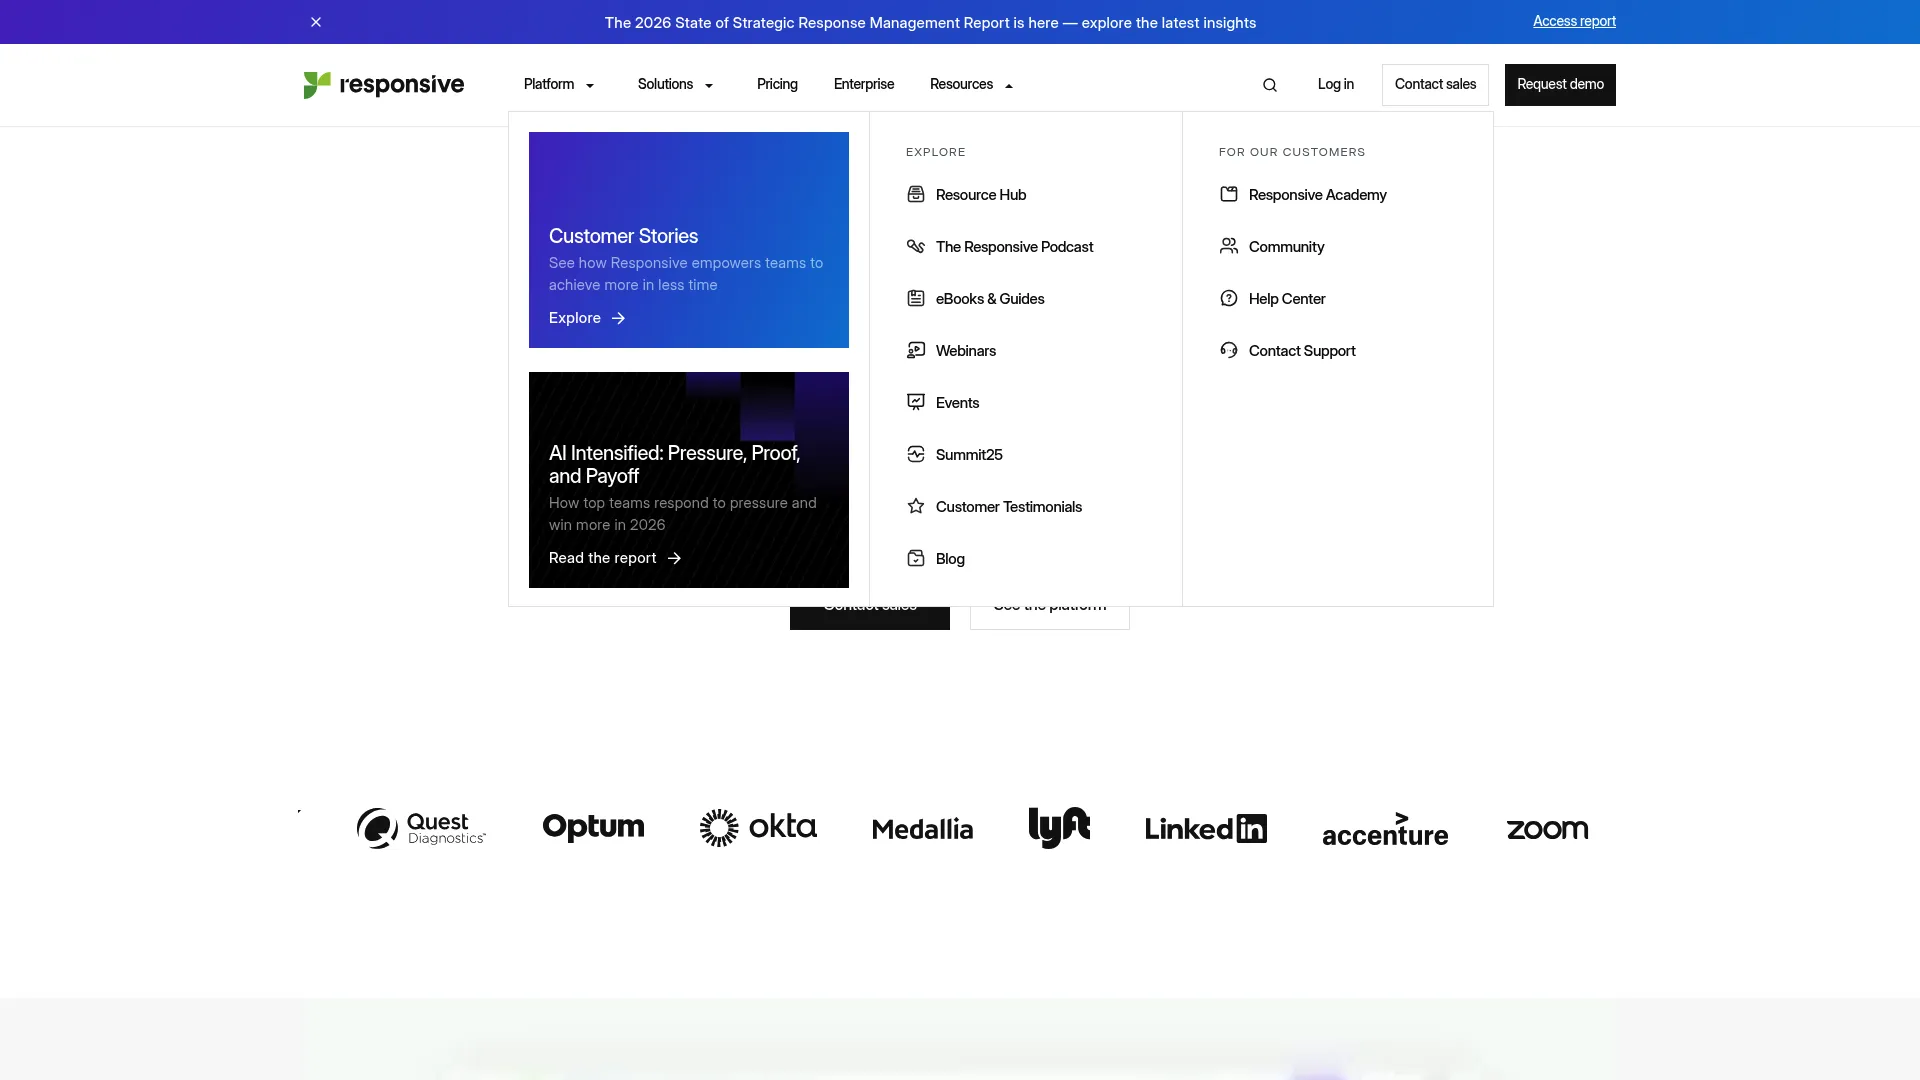
Task: Click the Medallia logo
Action: coord(923,829)
